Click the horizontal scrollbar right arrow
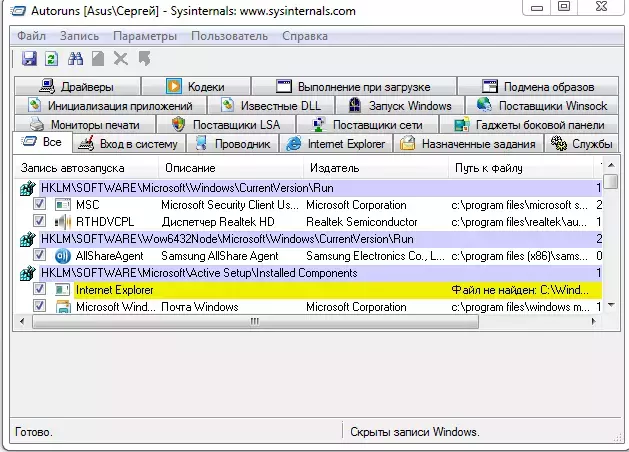Screen dimensions: 629x452 594,321
